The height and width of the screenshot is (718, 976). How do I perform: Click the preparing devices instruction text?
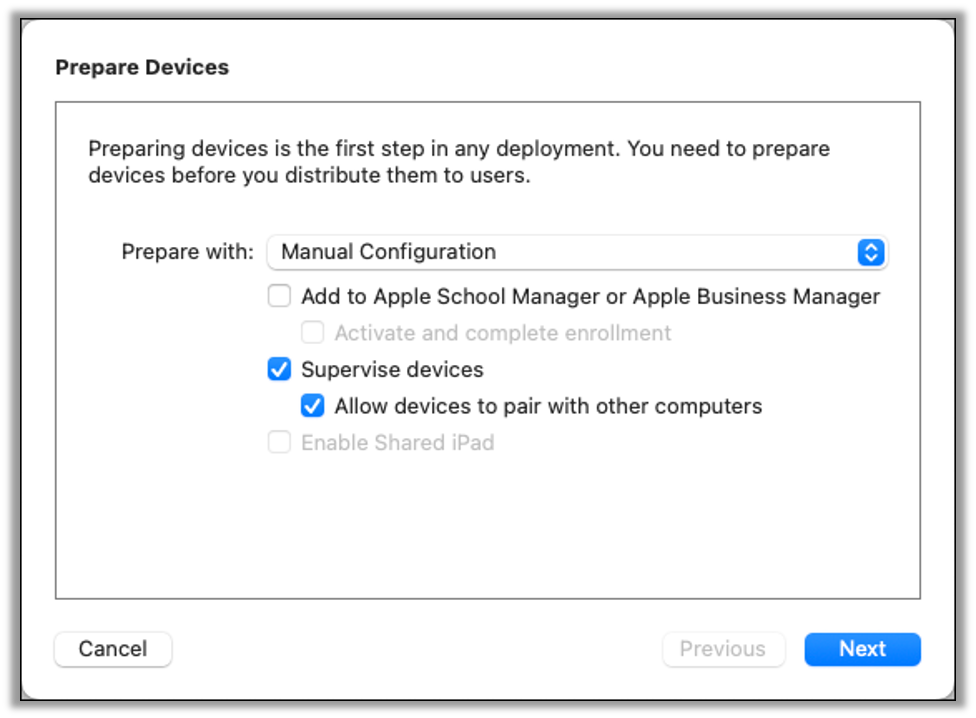pos(459,161)
